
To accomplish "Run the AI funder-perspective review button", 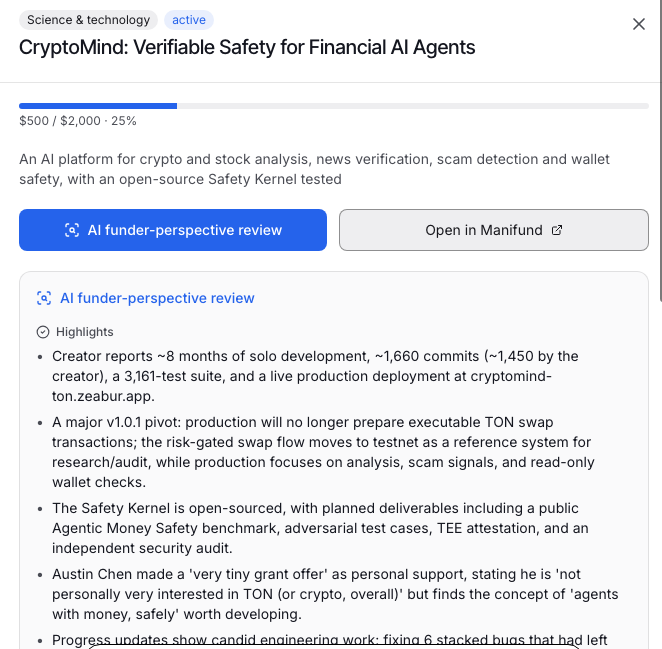I will point(173,230).
